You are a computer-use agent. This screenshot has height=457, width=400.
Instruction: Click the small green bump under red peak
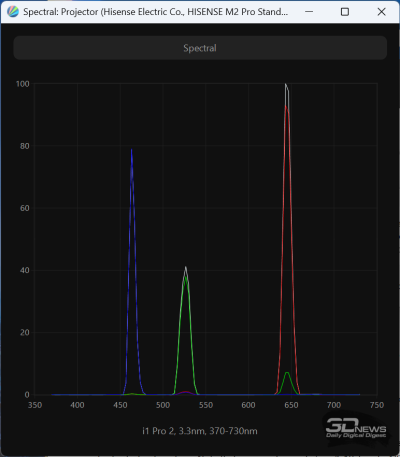pyautogui.click(x=287, y=373)
